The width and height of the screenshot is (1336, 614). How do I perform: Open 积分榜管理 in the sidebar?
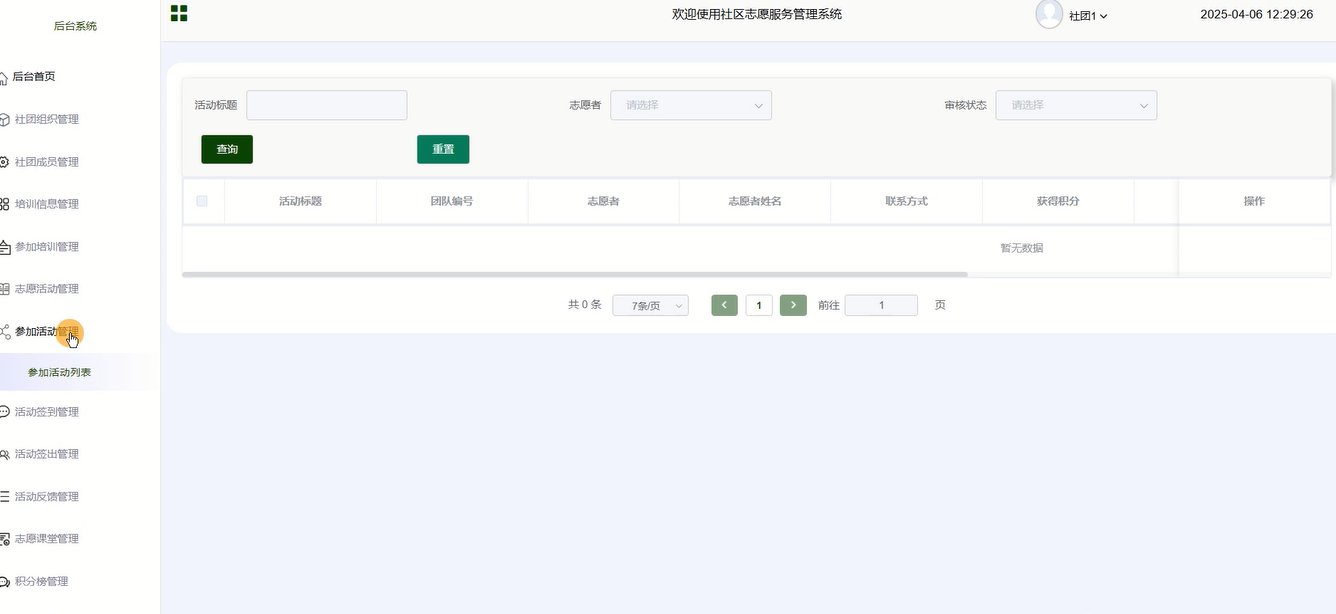[x=41, y=581]
